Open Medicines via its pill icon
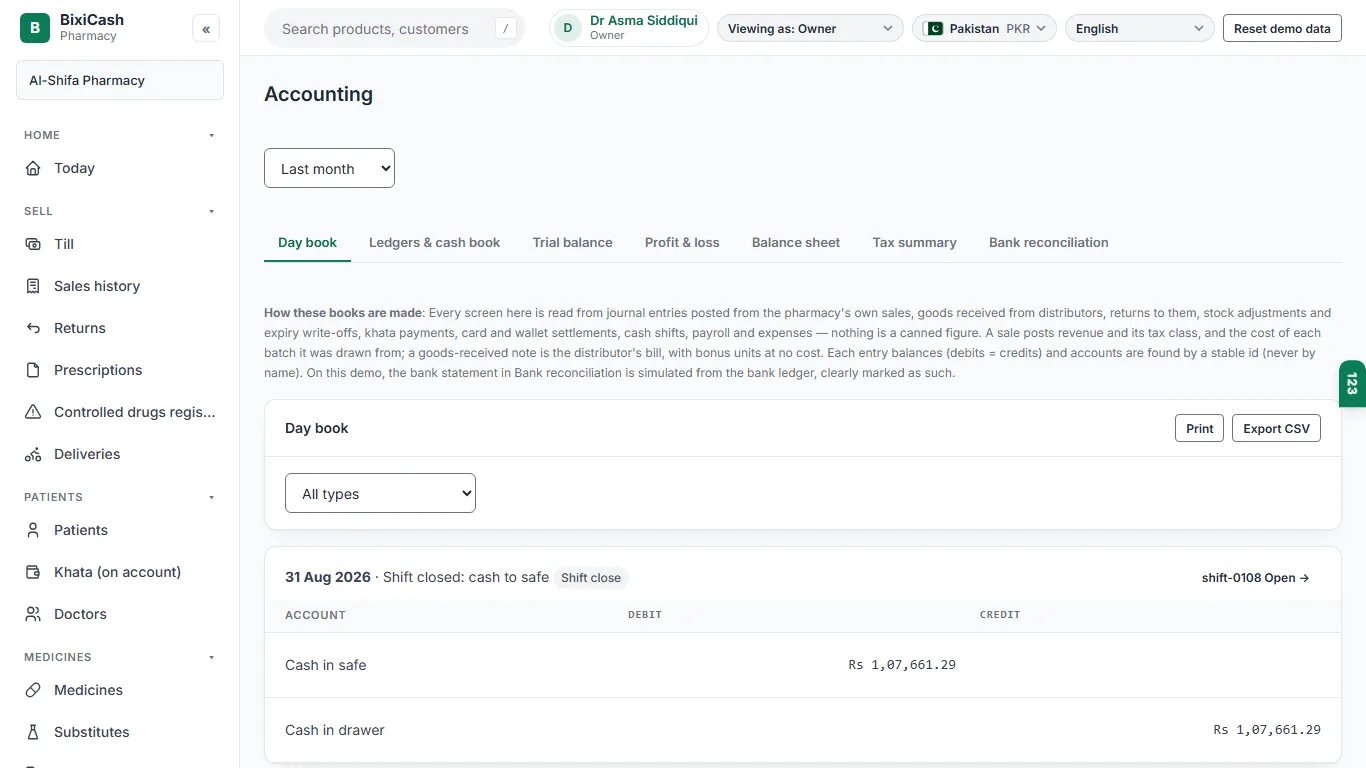 click(x=33, y=690)
